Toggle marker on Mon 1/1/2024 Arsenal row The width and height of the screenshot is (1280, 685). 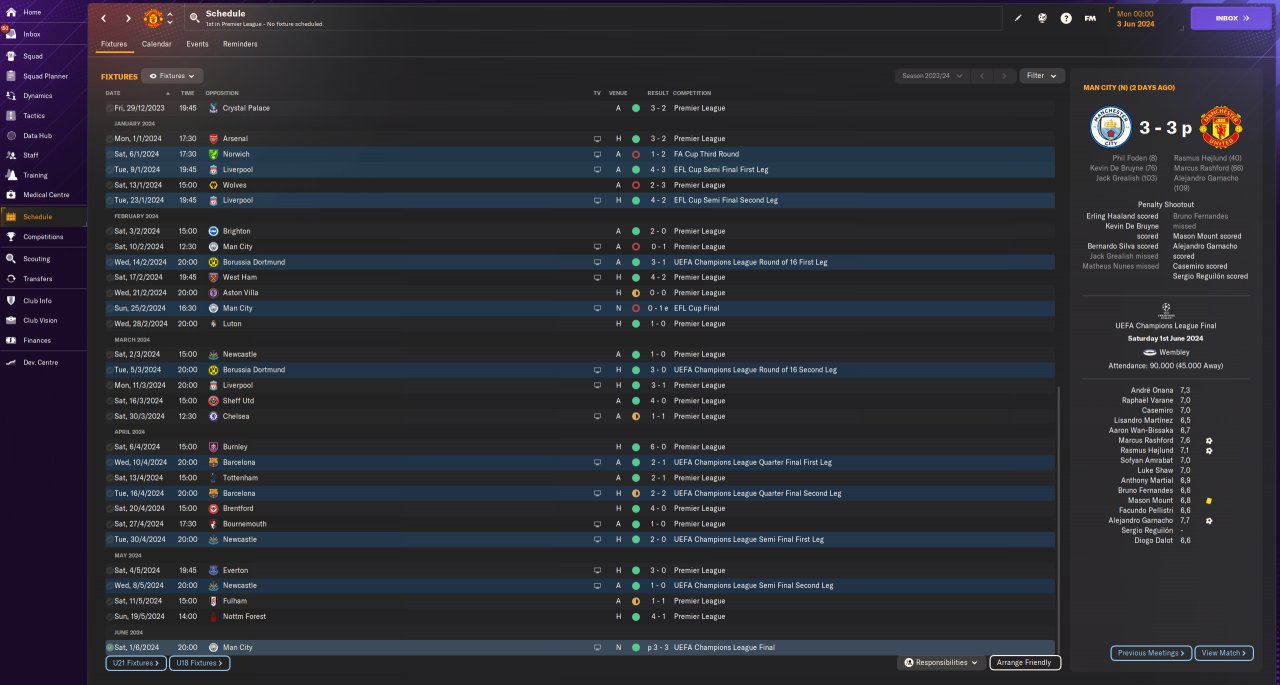109,139
